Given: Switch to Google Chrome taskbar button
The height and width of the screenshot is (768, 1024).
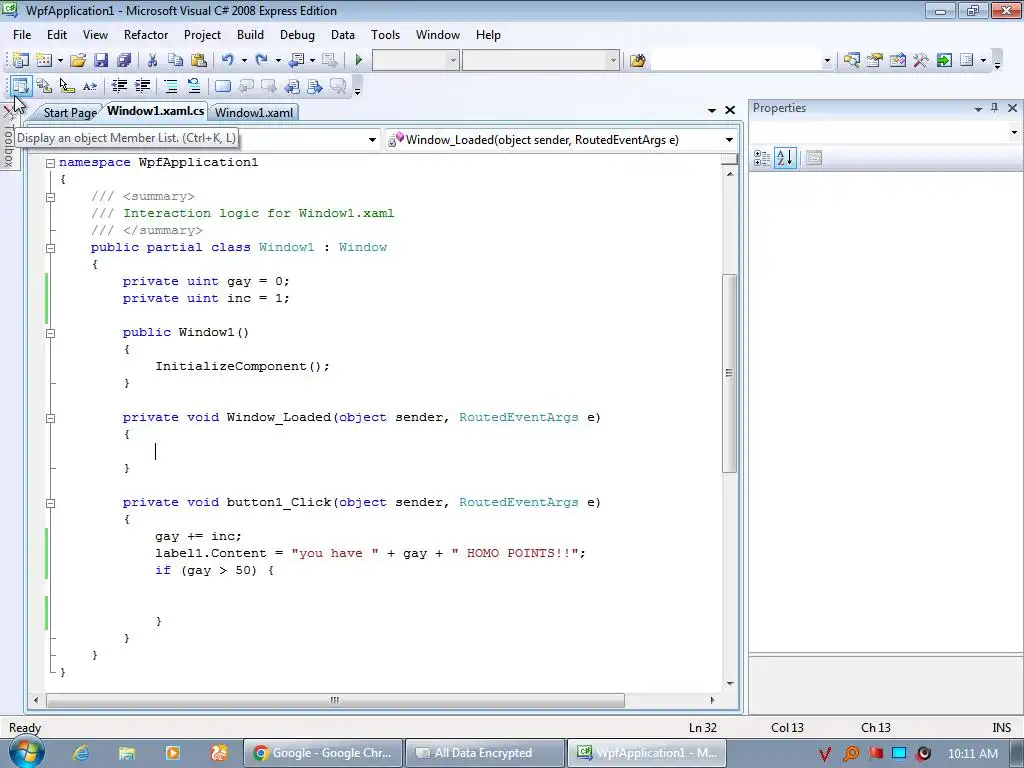Looking at the screenshot, I should (323, 753).
